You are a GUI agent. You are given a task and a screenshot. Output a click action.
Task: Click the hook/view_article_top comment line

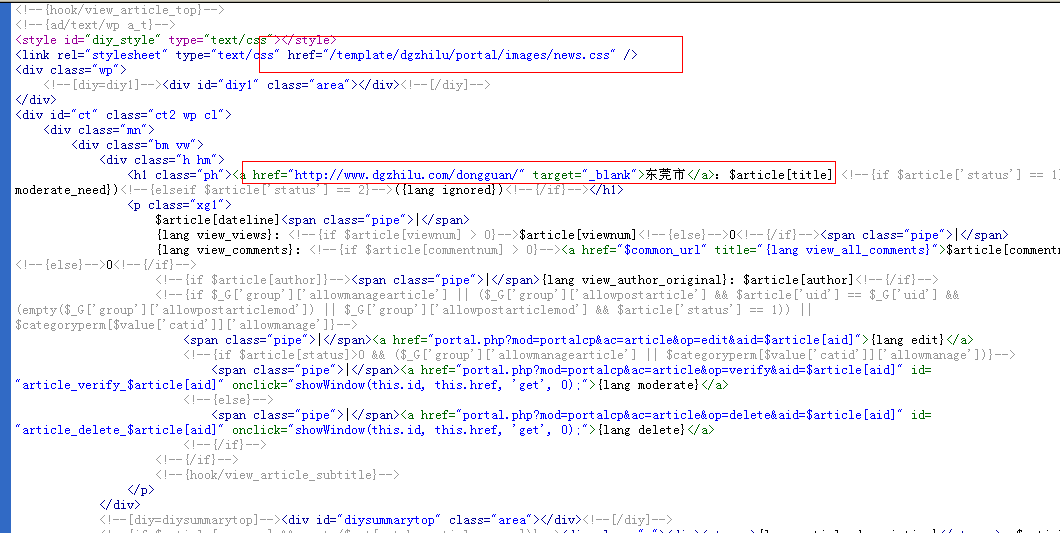coord(120,9)
